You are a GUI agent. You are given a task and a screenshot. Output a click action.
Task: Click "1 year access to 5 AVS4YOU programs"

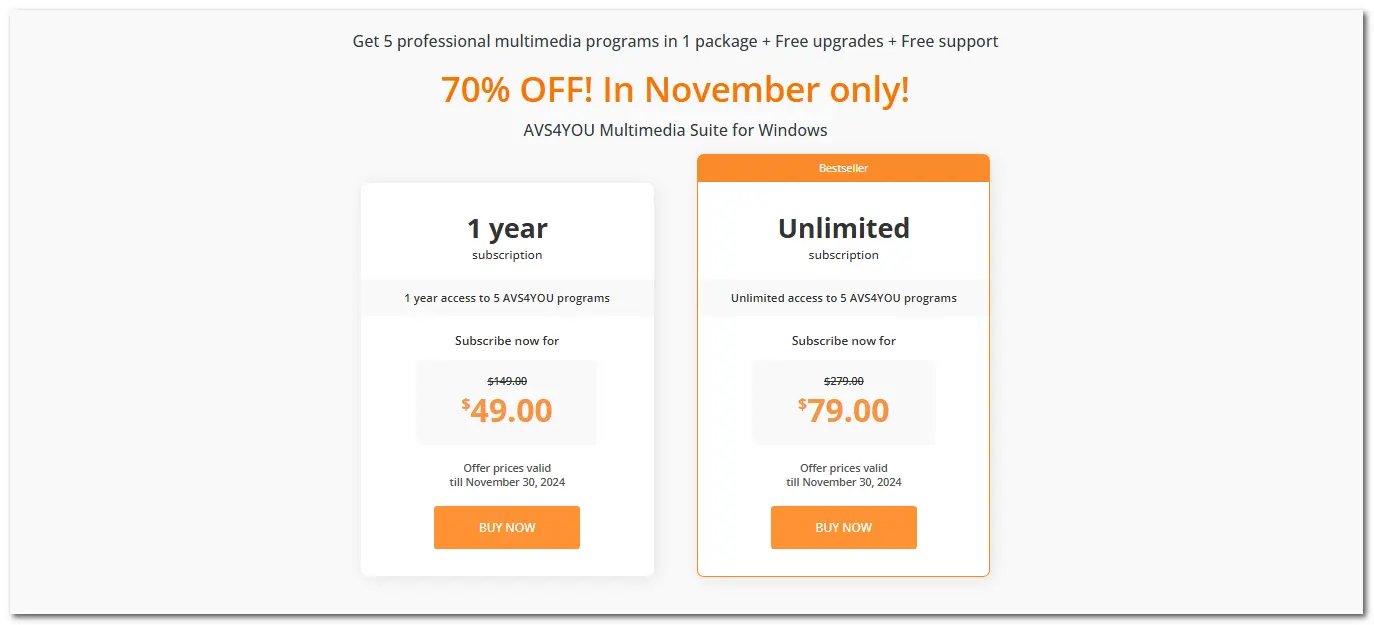[x=507, y=298]
